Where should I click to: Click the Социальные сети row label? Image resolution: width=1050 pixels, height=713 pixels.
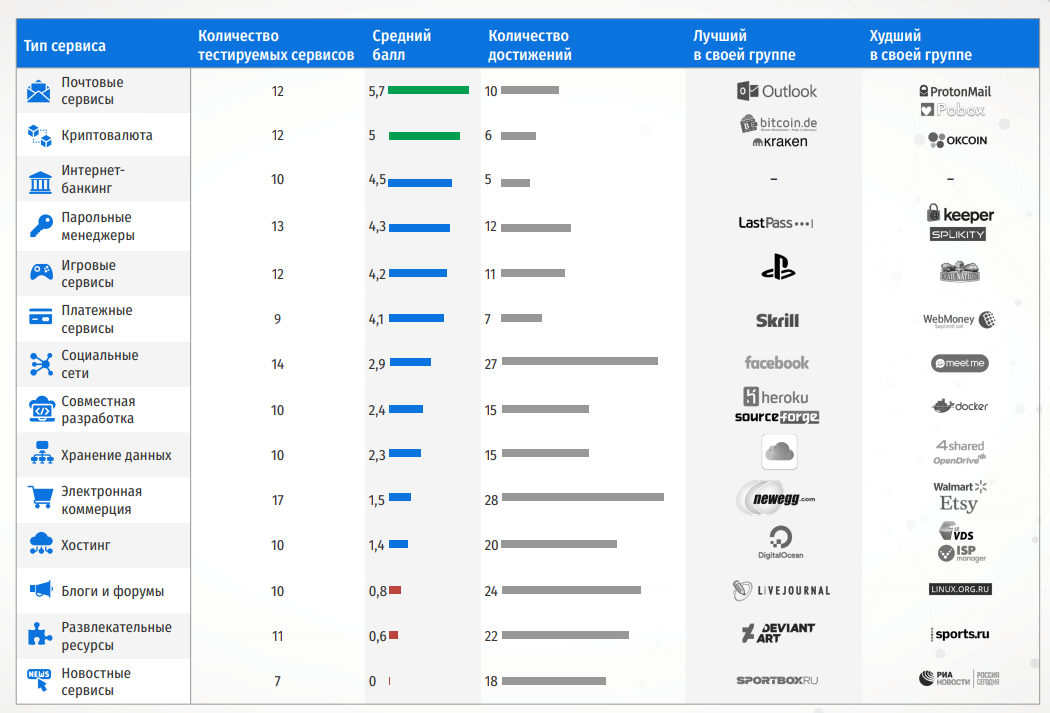(x=100, y=364)
